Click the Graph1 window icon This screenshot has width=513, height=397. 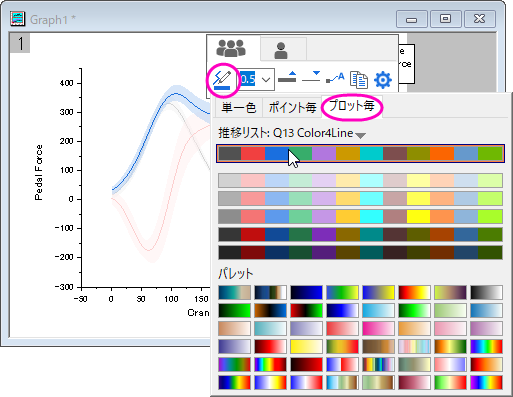click(18, 19)
